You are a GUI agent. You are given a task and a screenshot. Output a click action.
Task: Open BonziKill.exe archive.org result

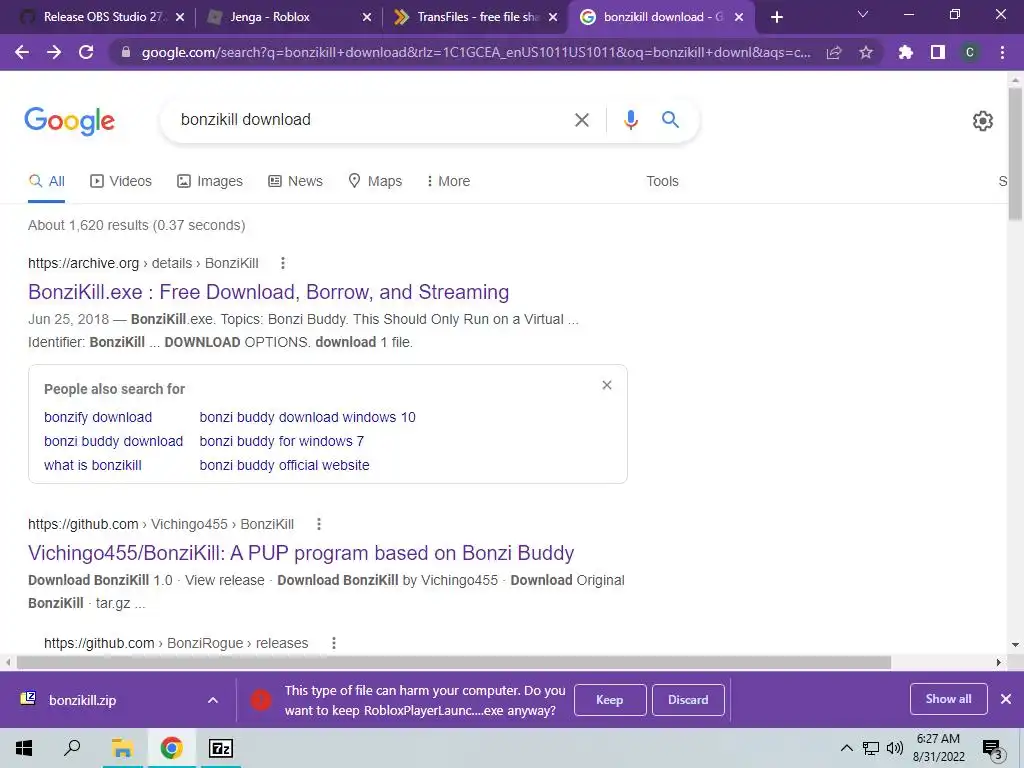pos(268,292)
